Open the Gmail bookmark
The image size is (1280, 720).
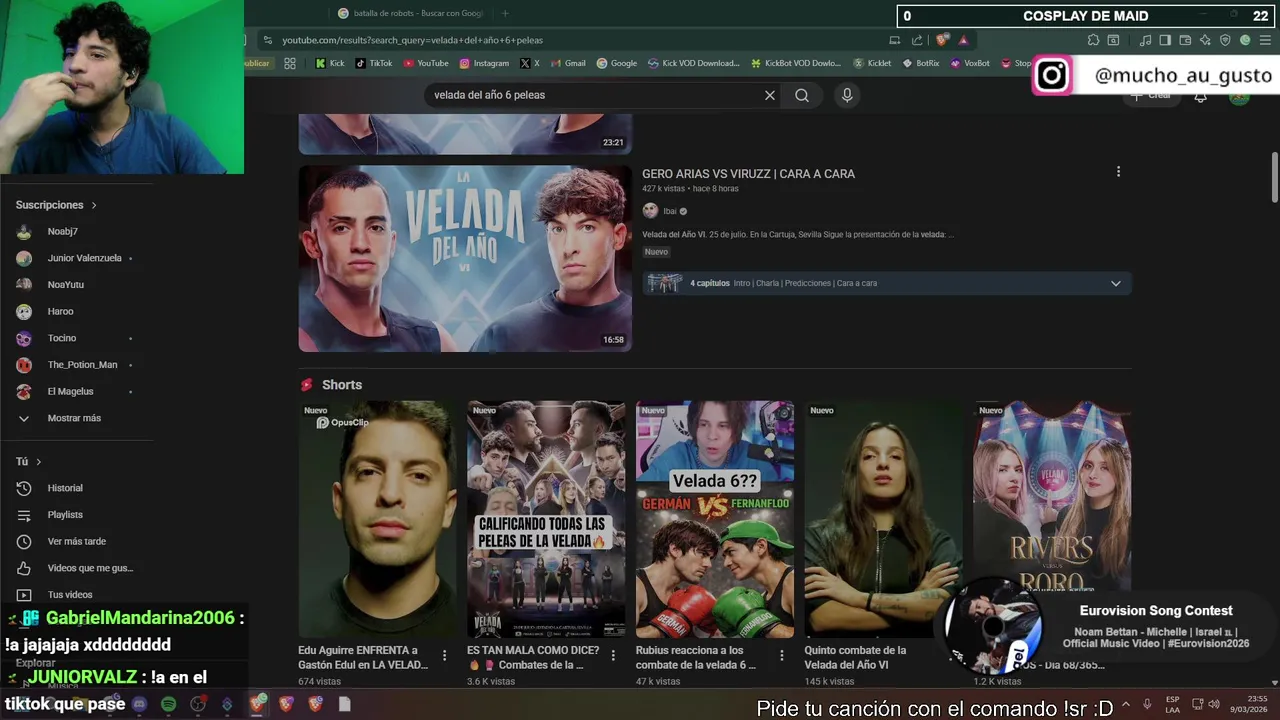pyautogui.click(x=567, y=63)
